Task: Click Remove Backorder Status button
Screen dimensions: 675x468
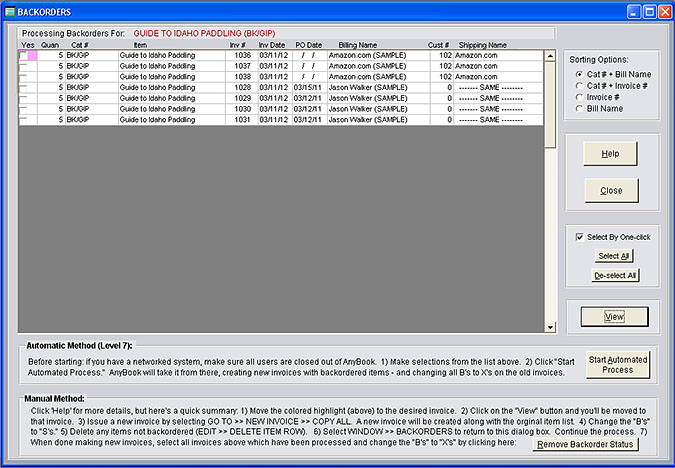Action: (585, 444)
